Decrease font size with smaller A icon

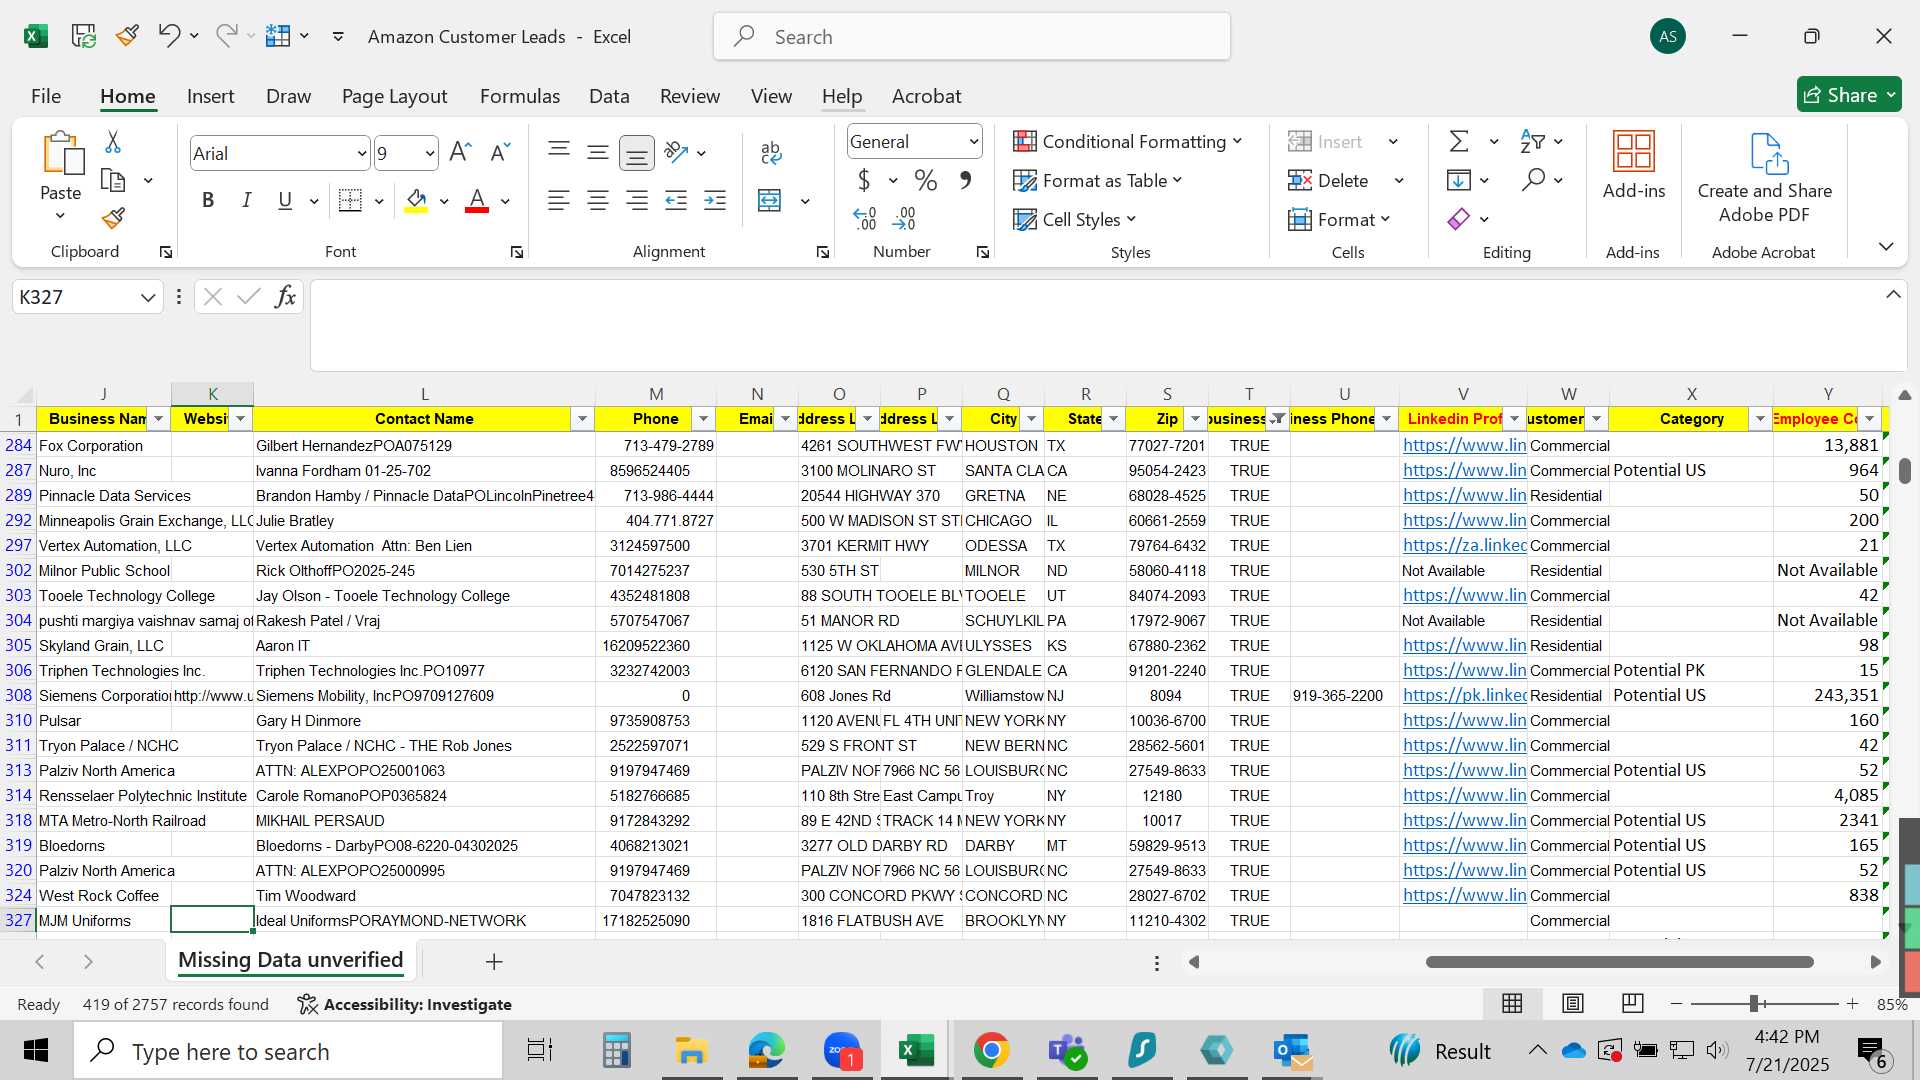coord(500,152)
